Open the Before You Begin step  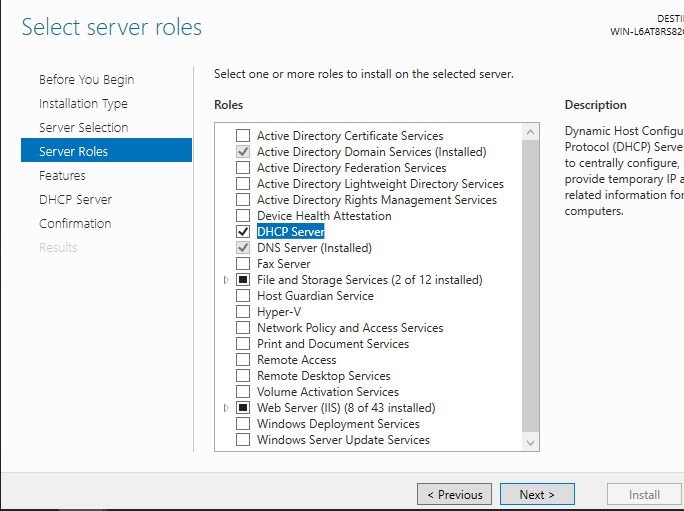click(86, 80)
